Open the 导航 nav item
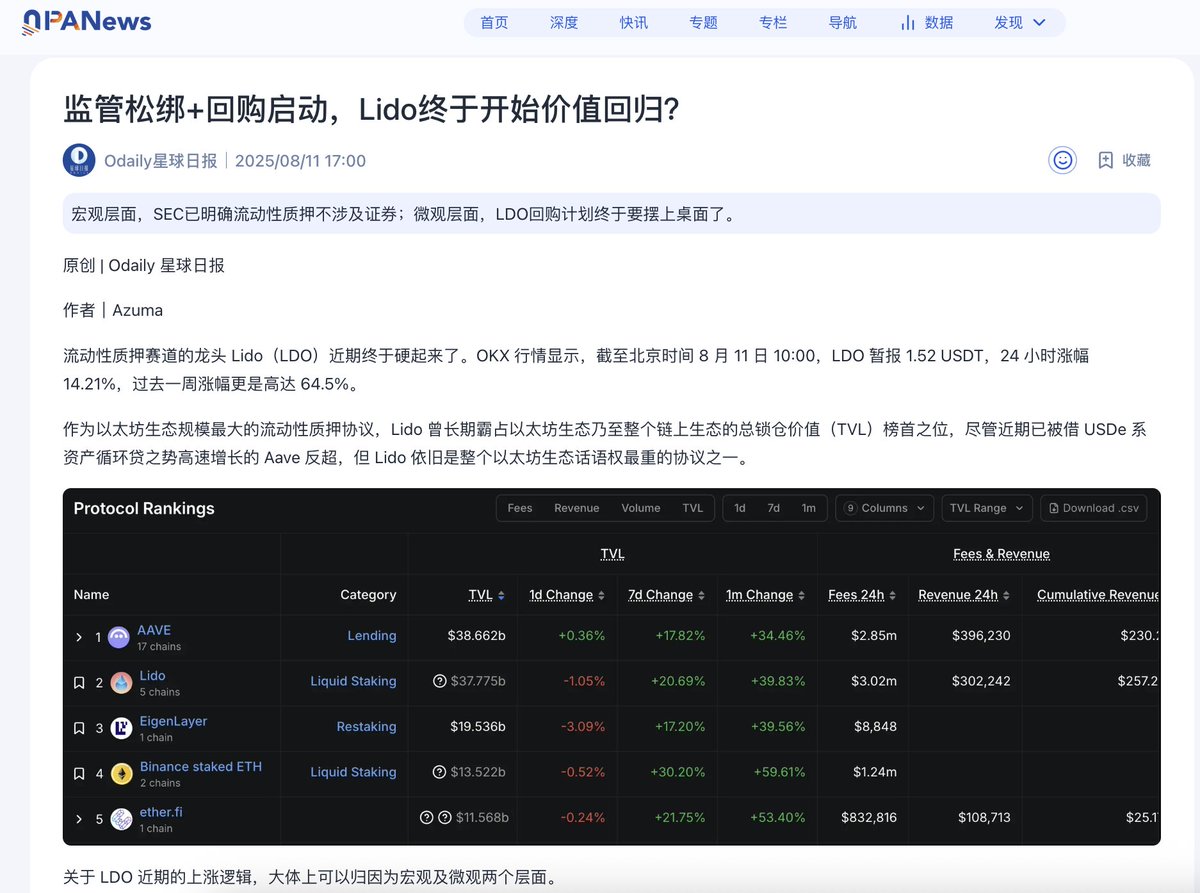This screenshot has width=1200, height=893. coord(843,22)
